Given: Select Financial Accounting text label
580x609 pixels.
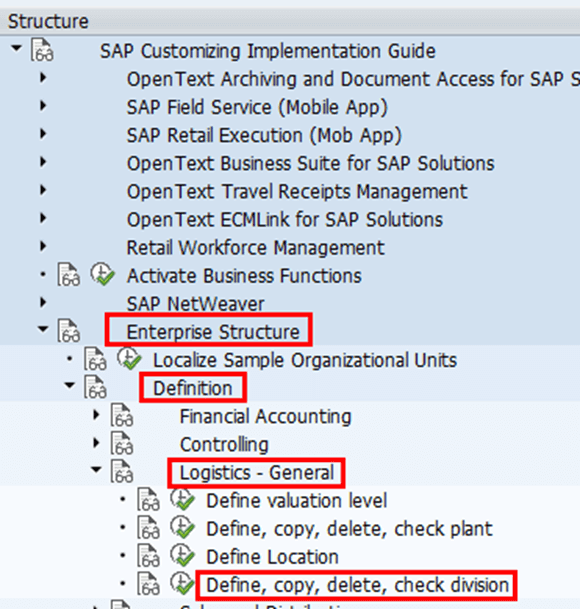Looking at the screenshot, I should [x=265, y=417].
